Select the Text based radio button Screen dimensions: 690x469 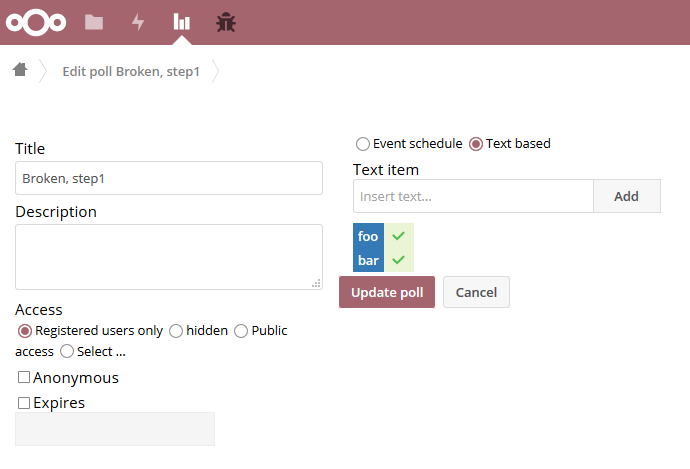point(476,144)
